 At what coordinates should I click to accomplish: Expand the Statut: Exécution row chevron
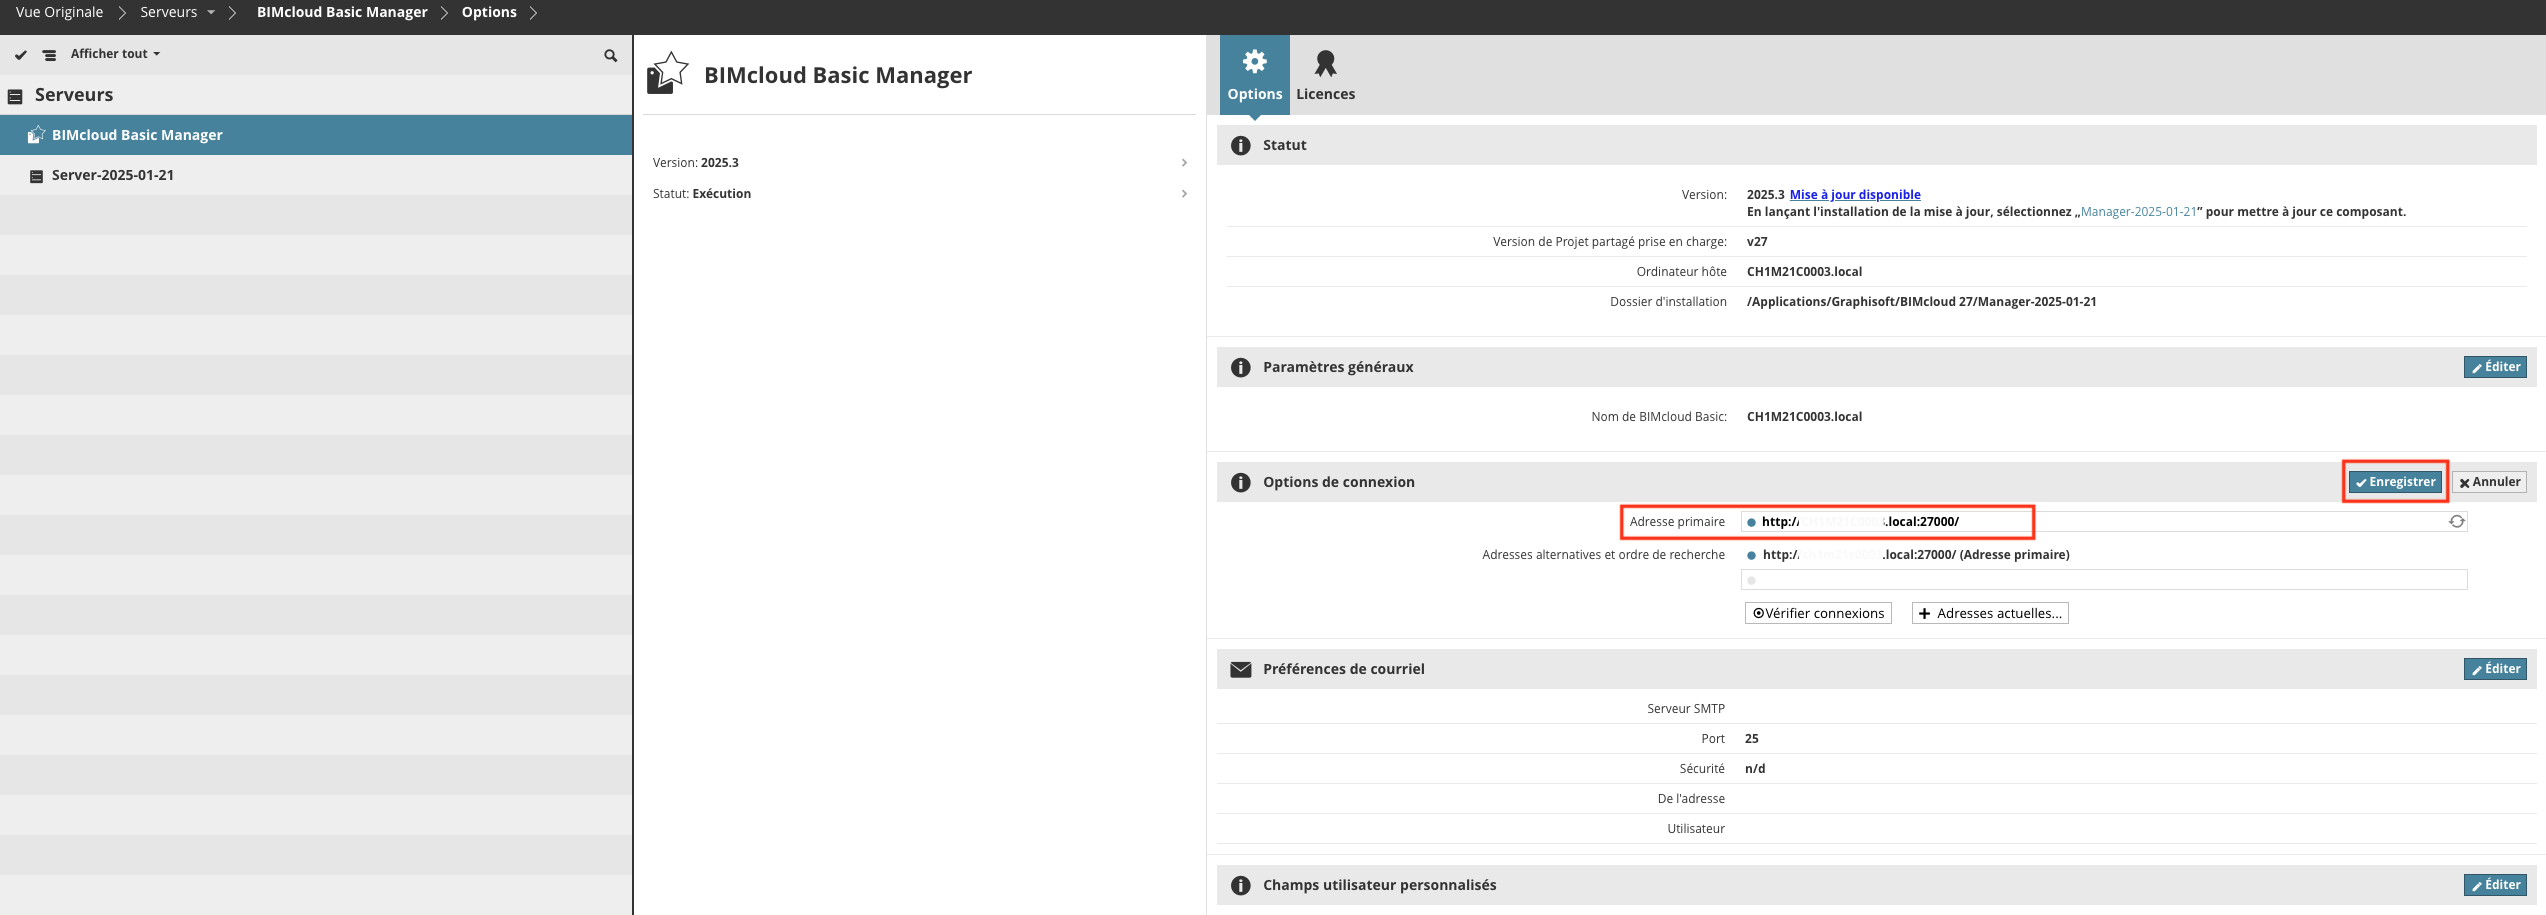pos(1184,194)
